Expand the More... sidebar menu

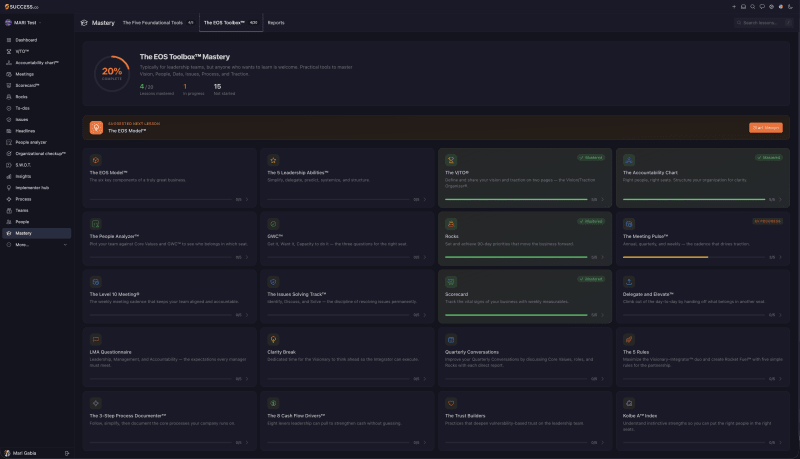36,245
